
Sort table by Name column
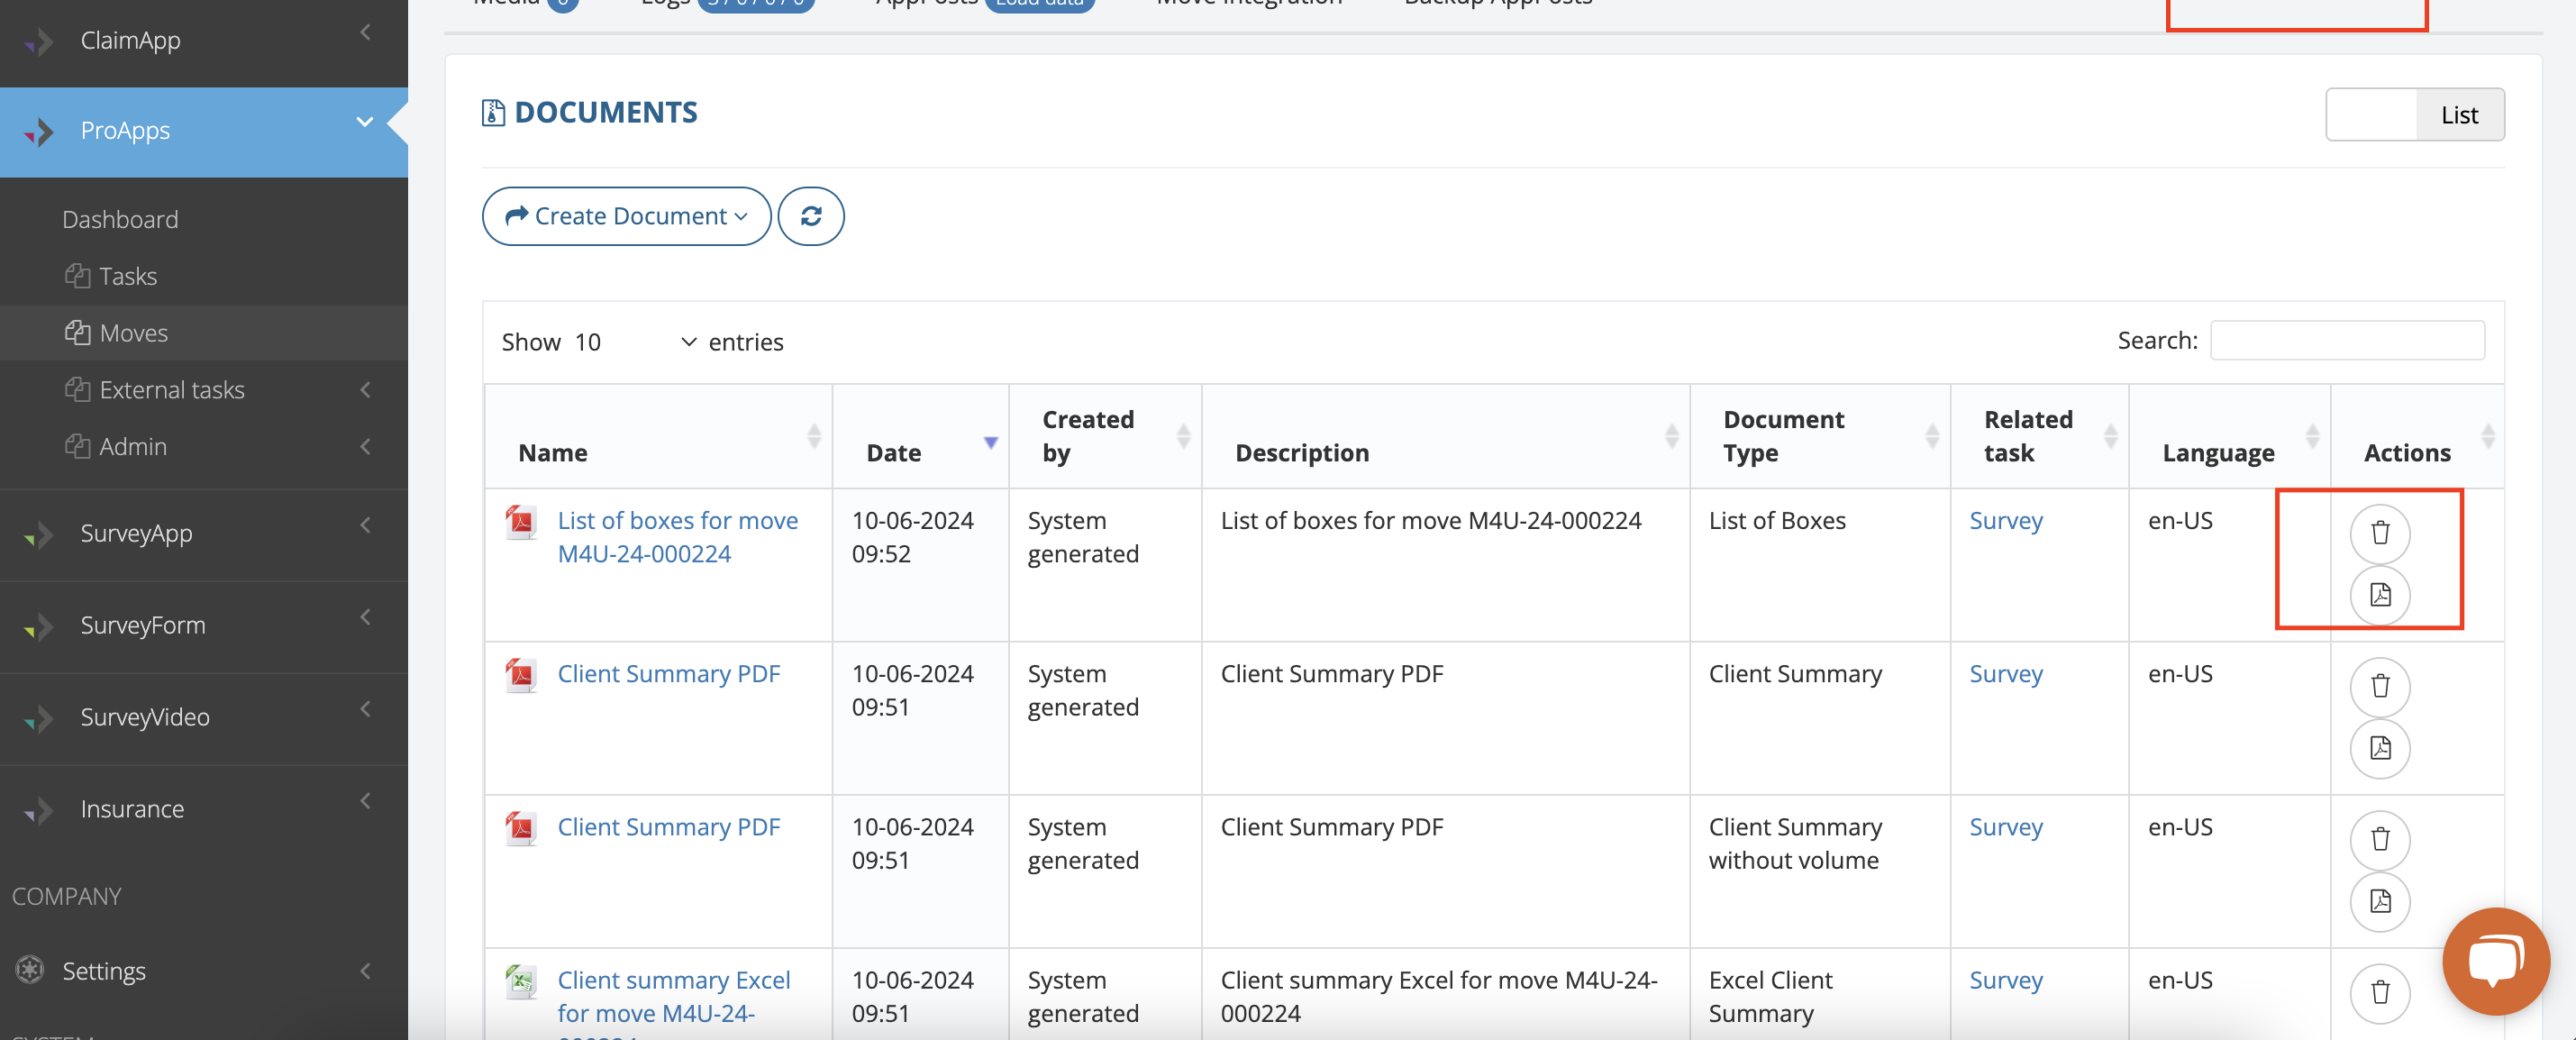(x=659, y=437)
